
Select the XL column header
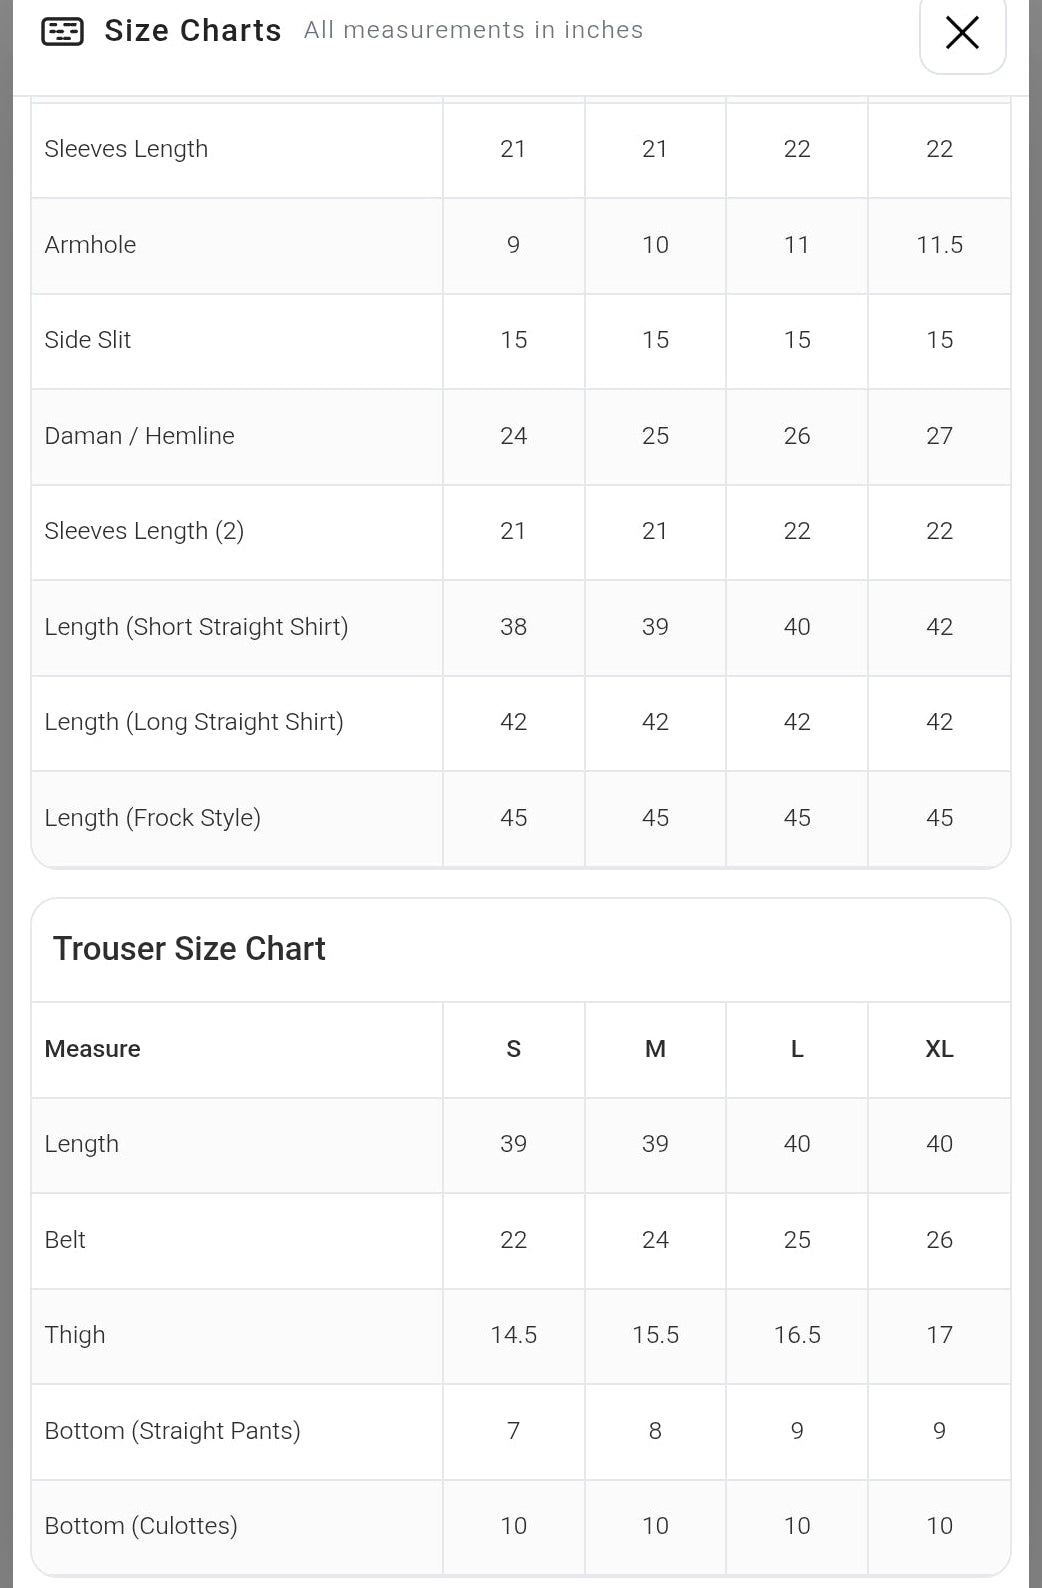[x=939, y=1049]
